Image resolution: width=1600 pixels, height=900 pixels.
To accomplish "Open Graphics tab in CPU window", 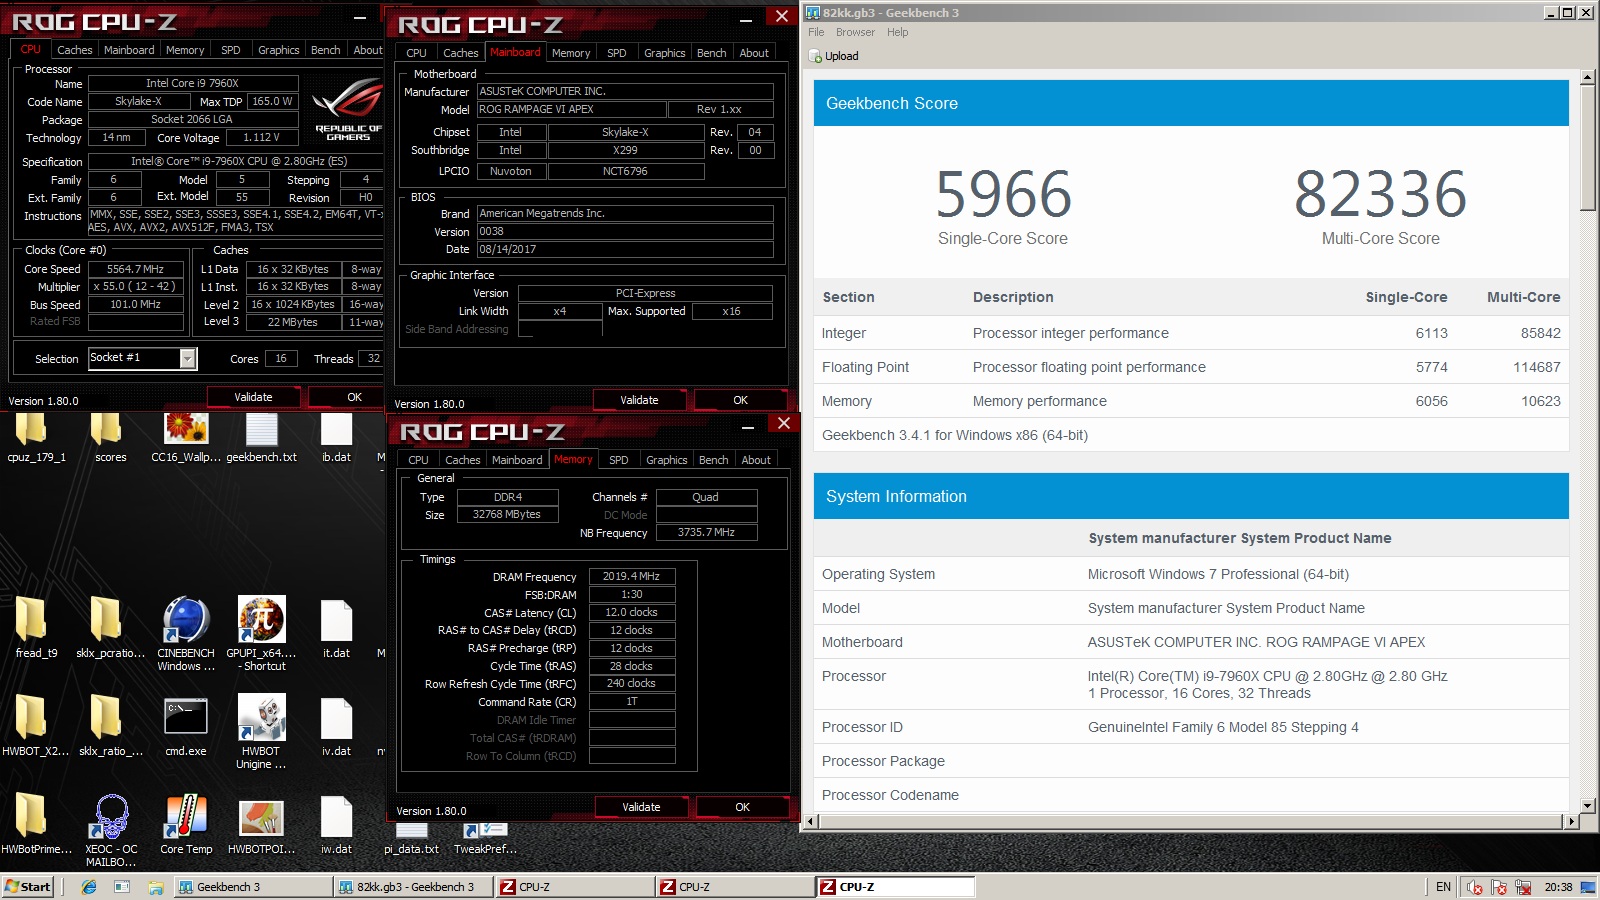I will 278,50.
